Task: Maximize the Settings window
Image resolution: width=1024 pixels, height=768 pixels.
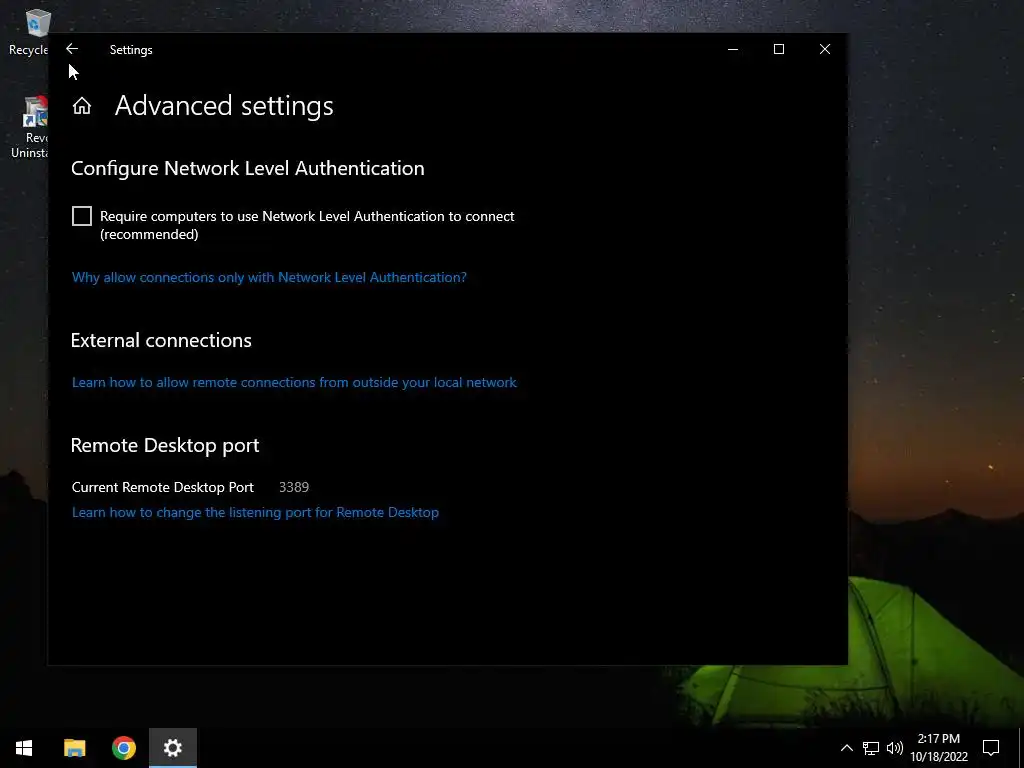Action: pos(778,50)
